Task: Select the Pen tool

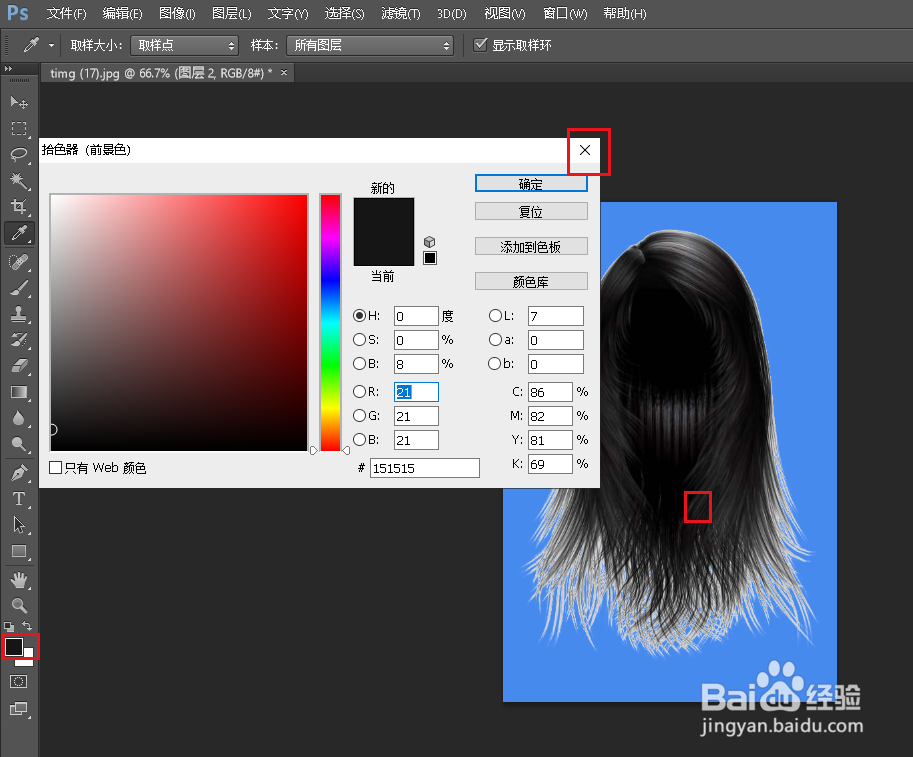Action: click(x=19, y=472)
